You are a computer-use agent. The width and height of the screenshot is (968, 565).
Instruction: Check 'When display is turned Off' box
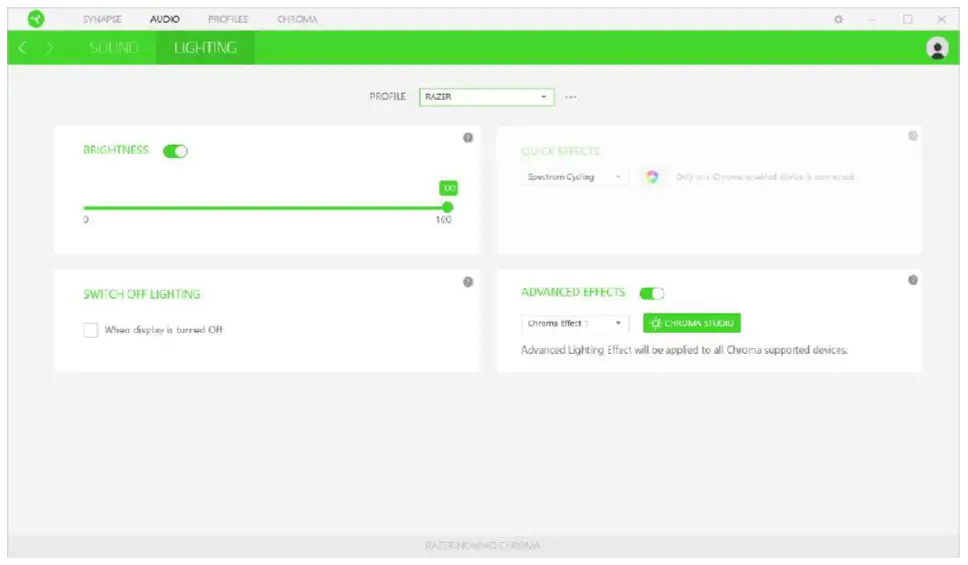(91, 330)
